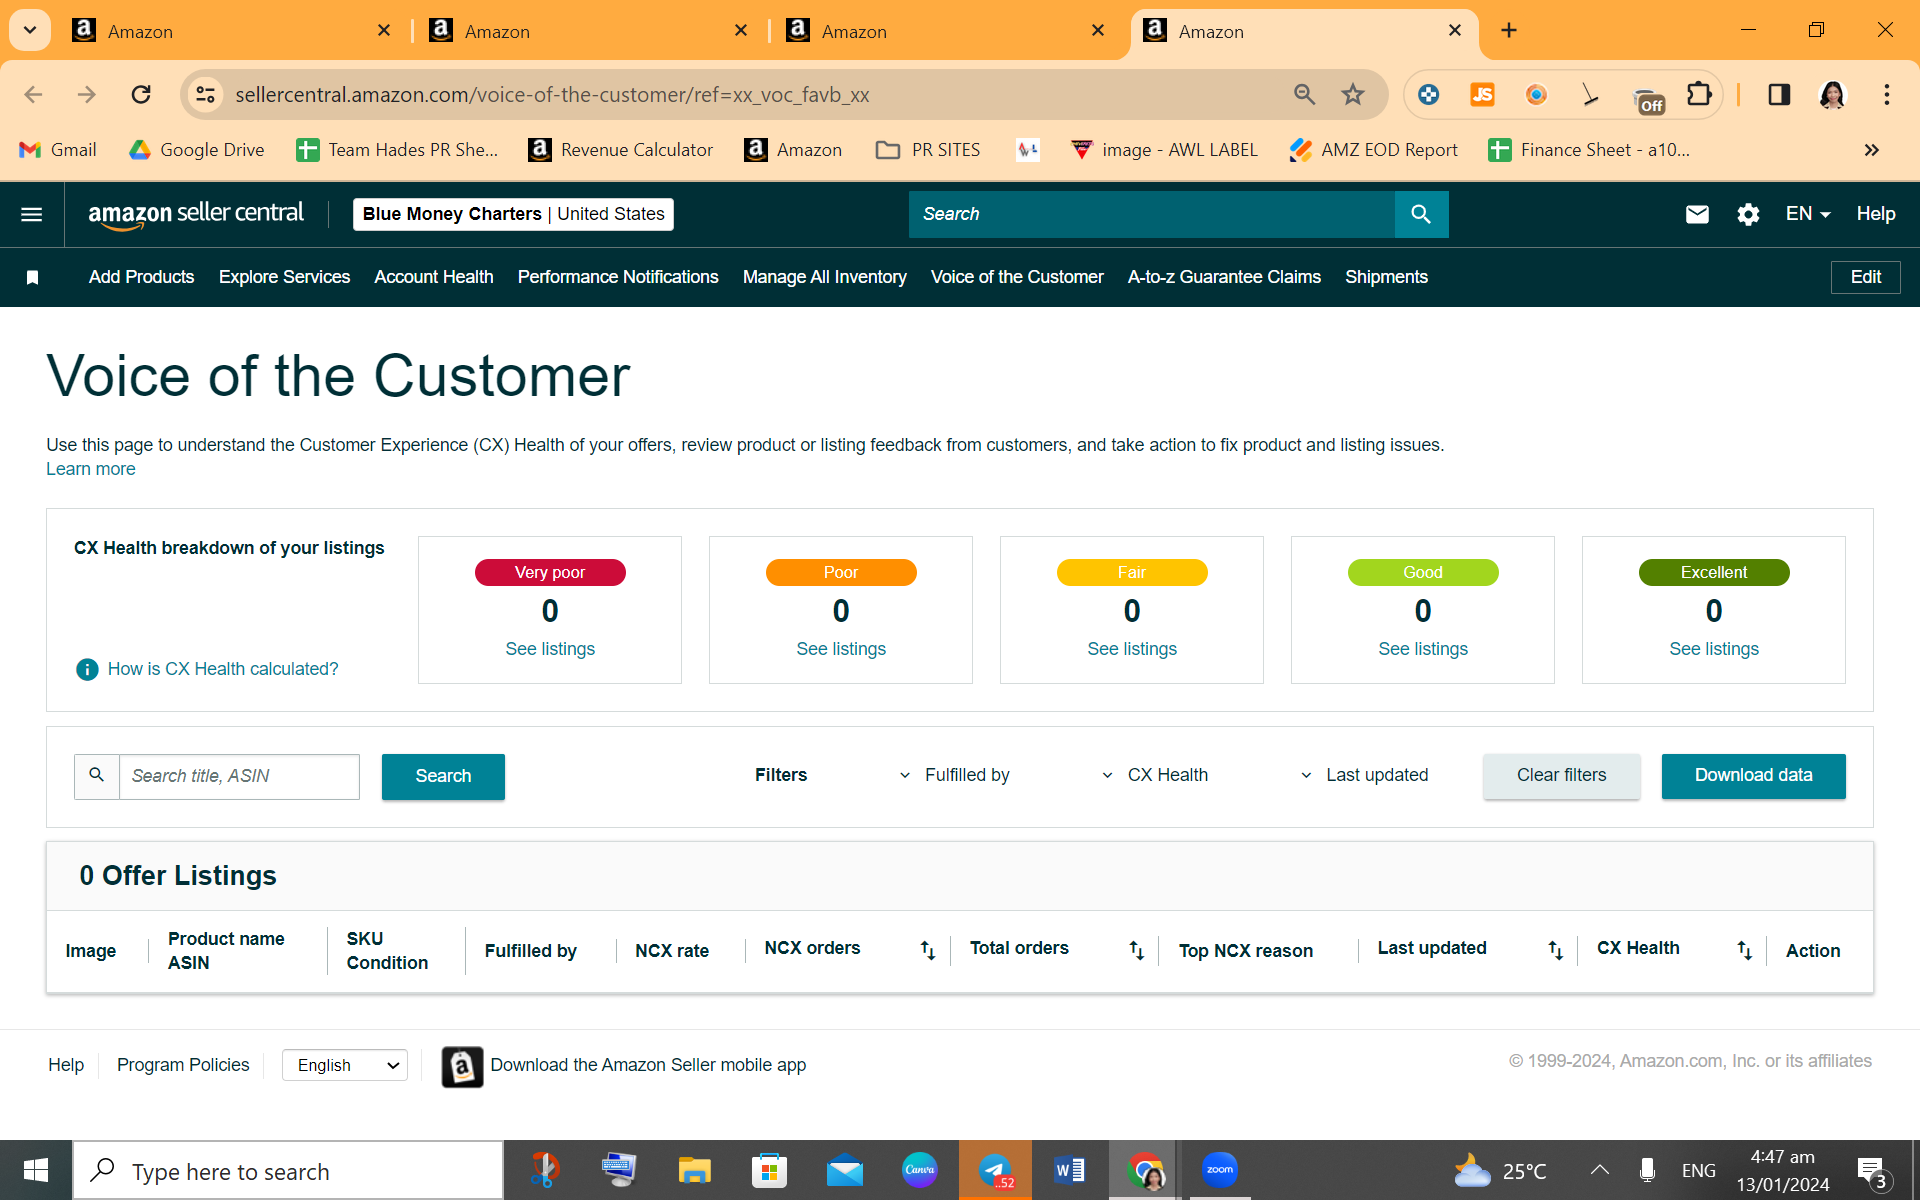Open Performance Notifications in the nav bar
The image size is (1920, 1200).
618,277
